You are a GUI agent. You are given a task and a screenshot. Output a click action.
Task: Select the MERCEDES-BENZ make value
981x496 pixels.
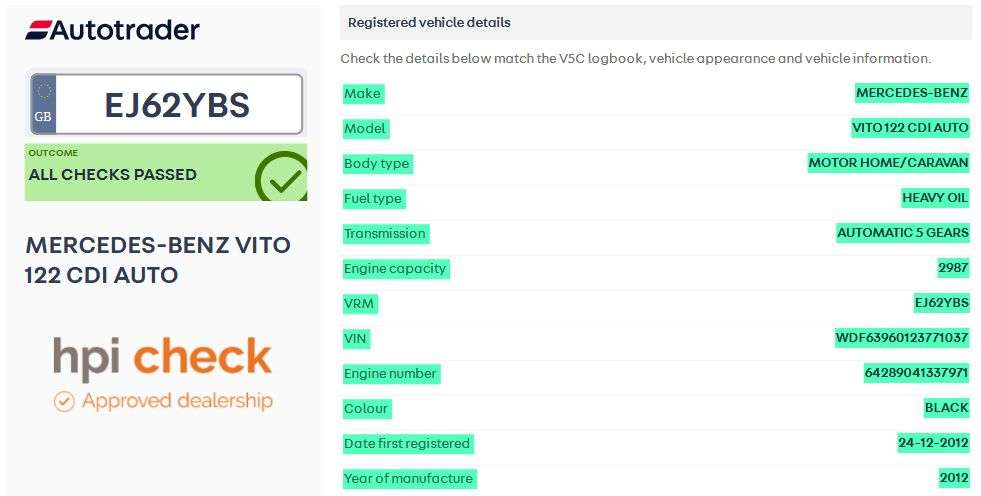(912, 93)
